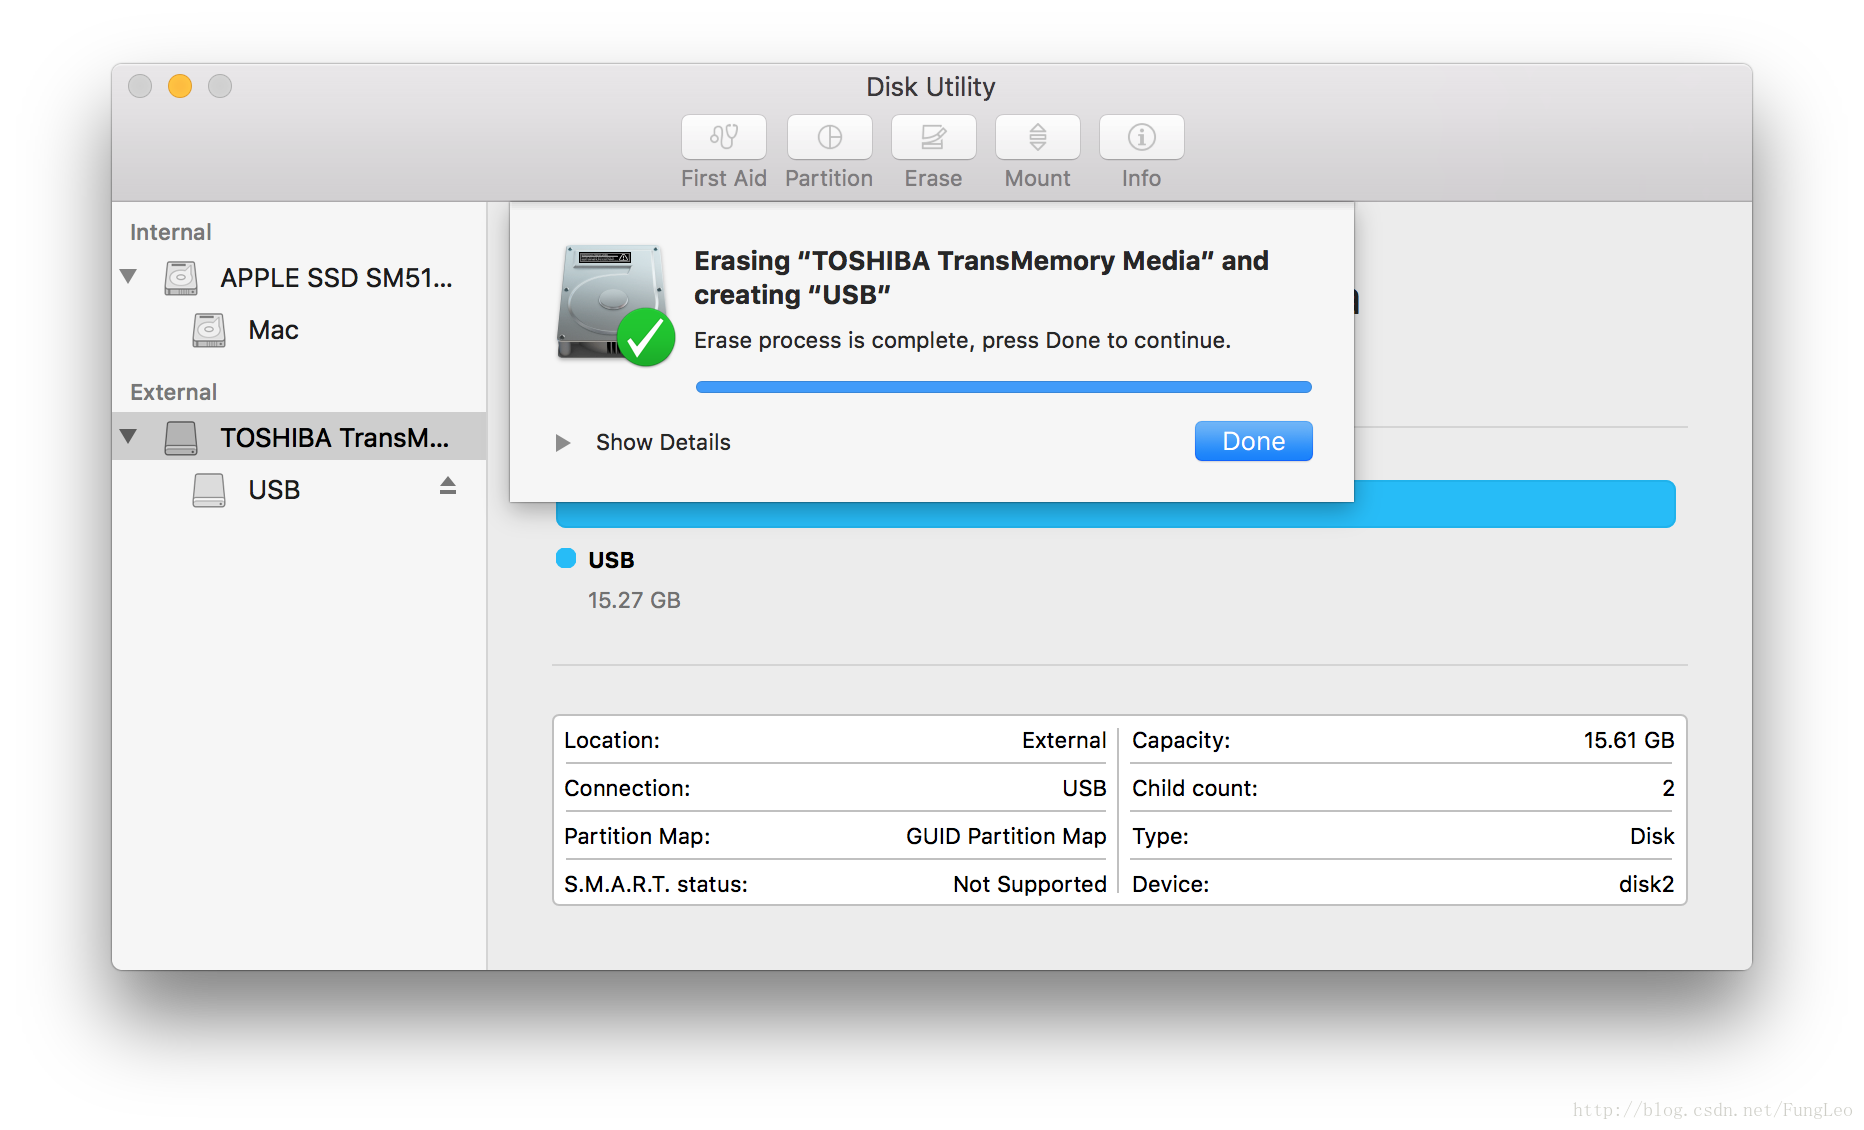Click the Erase toolbar icon
Viewport: 1864px width, 1130px height.
[933, 137]
